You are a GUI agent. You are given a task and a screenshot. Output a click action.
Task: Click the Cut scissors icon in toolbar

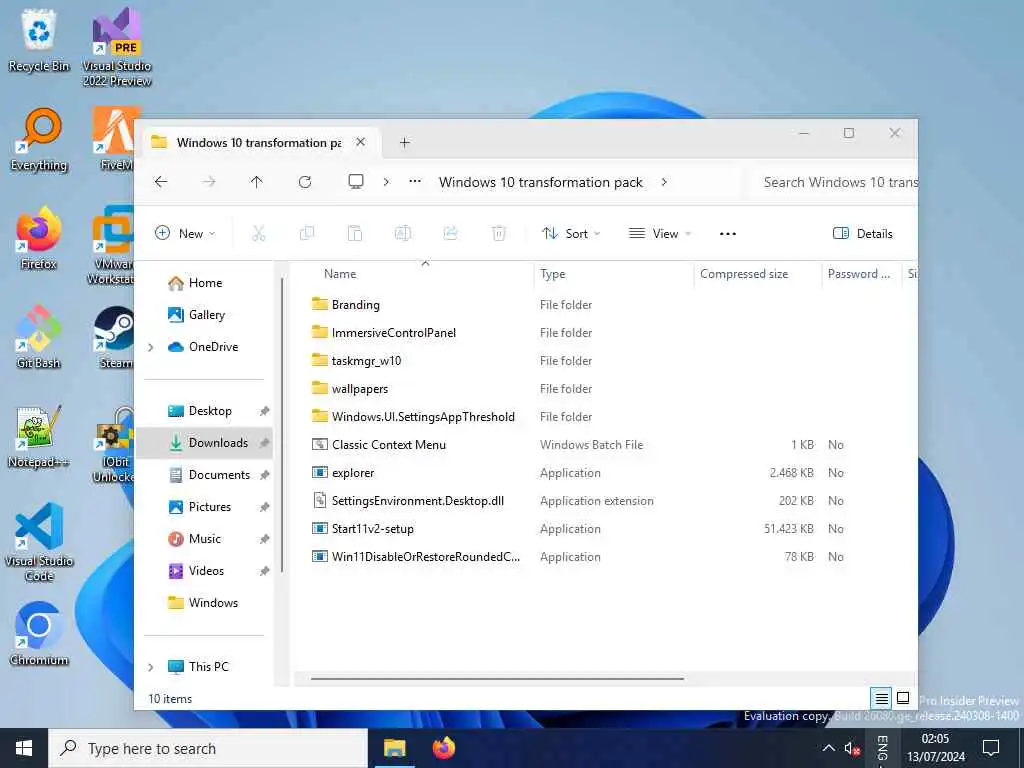coord(259,233)
